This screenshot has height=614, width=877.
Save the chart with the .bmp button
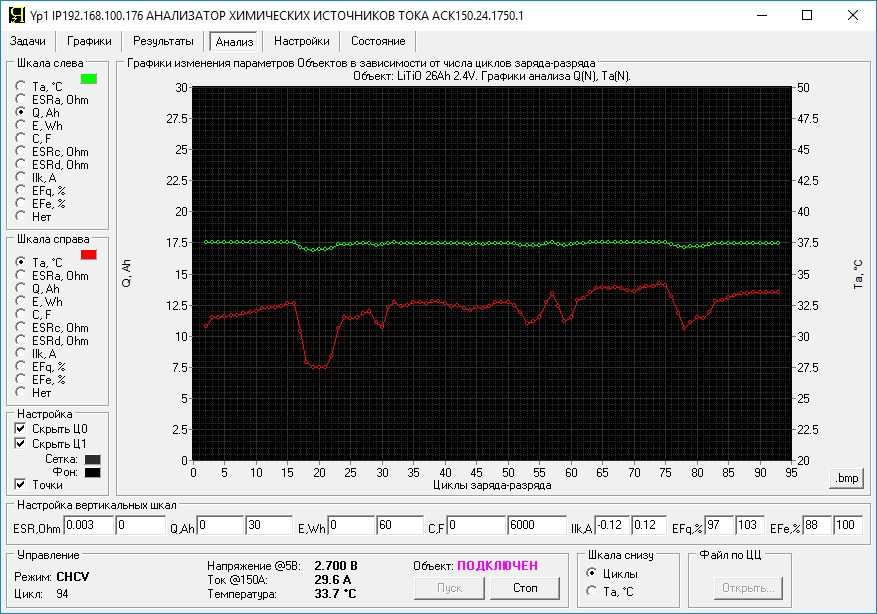pyautogui.click(x=846, y=478)
